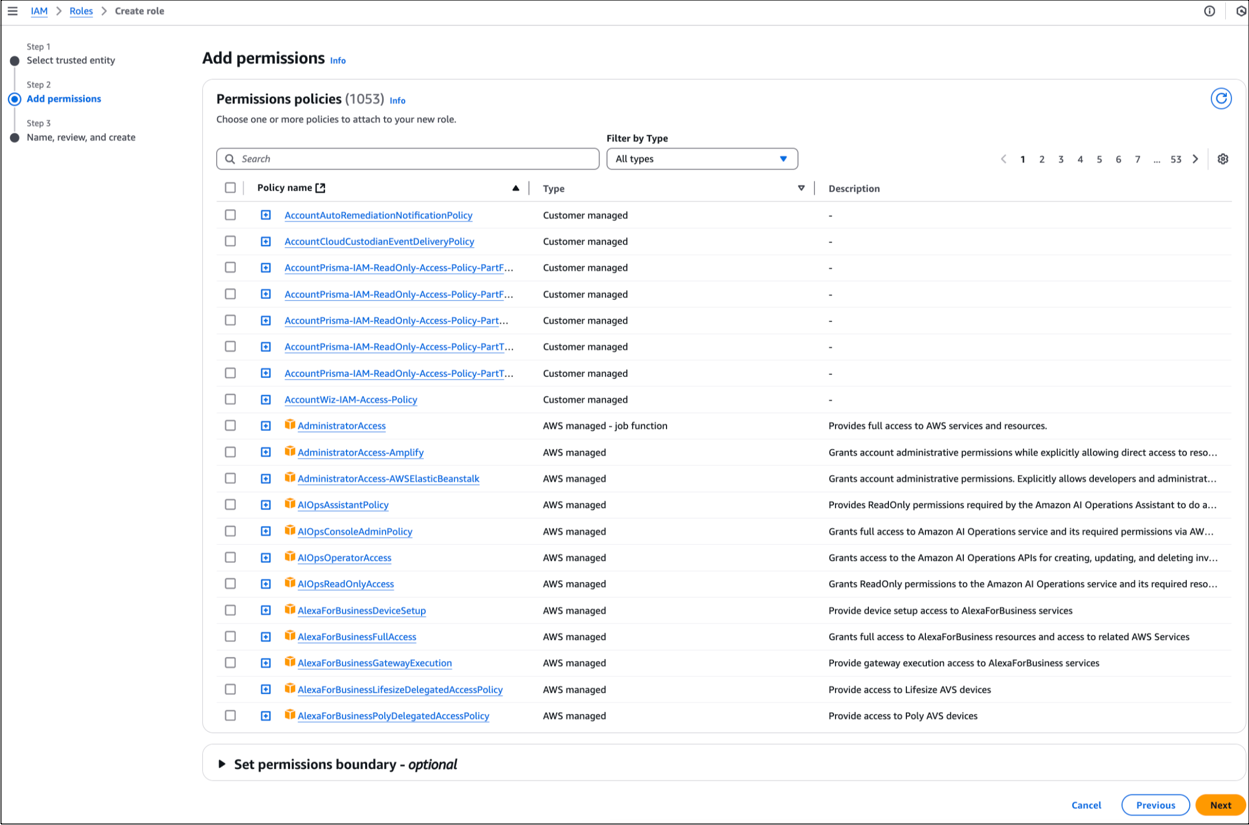Viewport: 1249px width, 825px height.
Task: Click AIOpsOperatorAccess orange policy icon
Action: click(x=290, y=557)
